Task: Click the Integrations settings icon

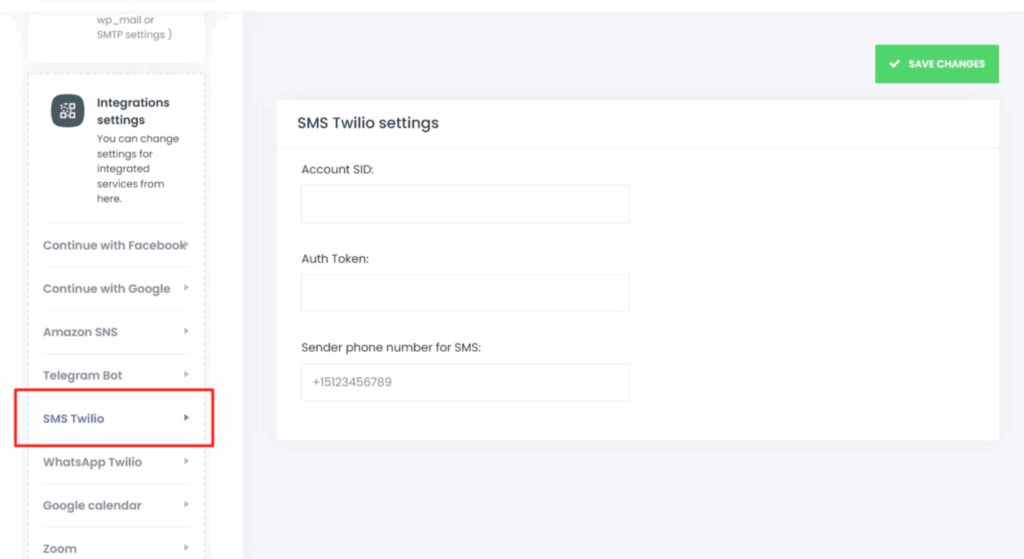Action: (x=68, y=111)
